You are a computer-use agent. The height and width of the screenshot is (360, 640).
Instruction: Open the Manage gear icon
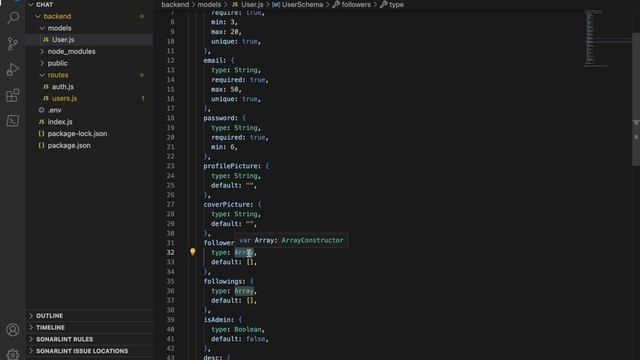(x=13, y=354)
